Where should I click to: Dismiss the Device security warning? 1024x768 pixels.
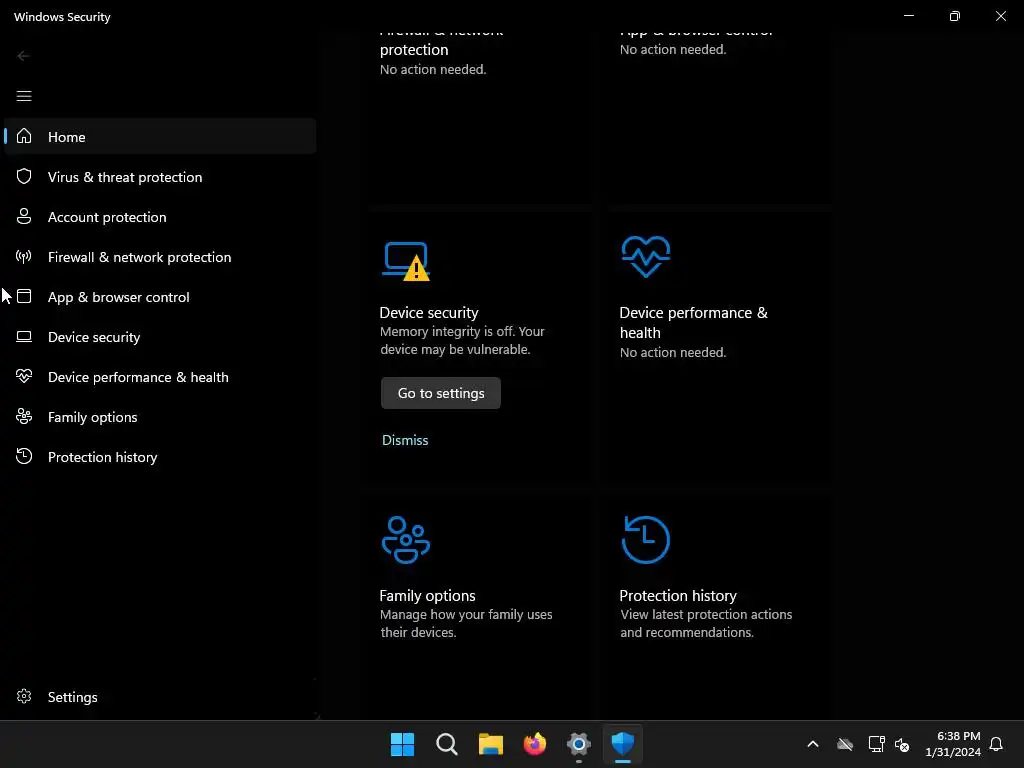pyautogui.click(x=405, y=440)
